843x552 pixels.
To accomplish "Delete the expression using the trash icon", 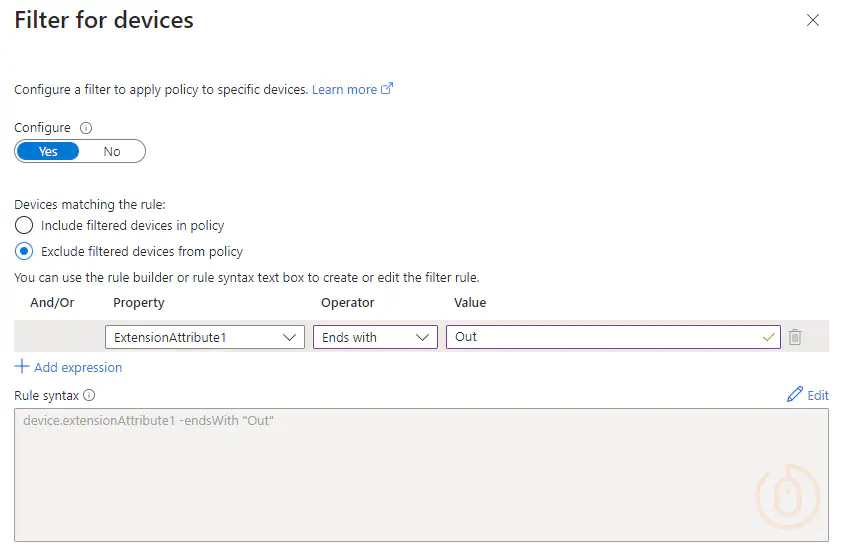I will (795, 337).
